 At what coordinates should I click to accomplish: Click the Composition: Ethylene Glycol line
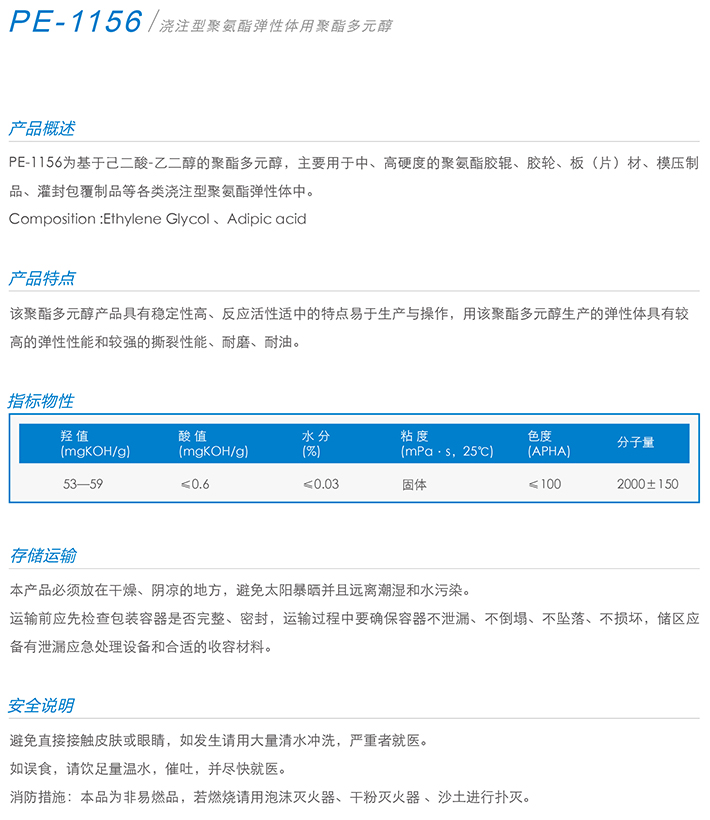(x=157, y=218)
